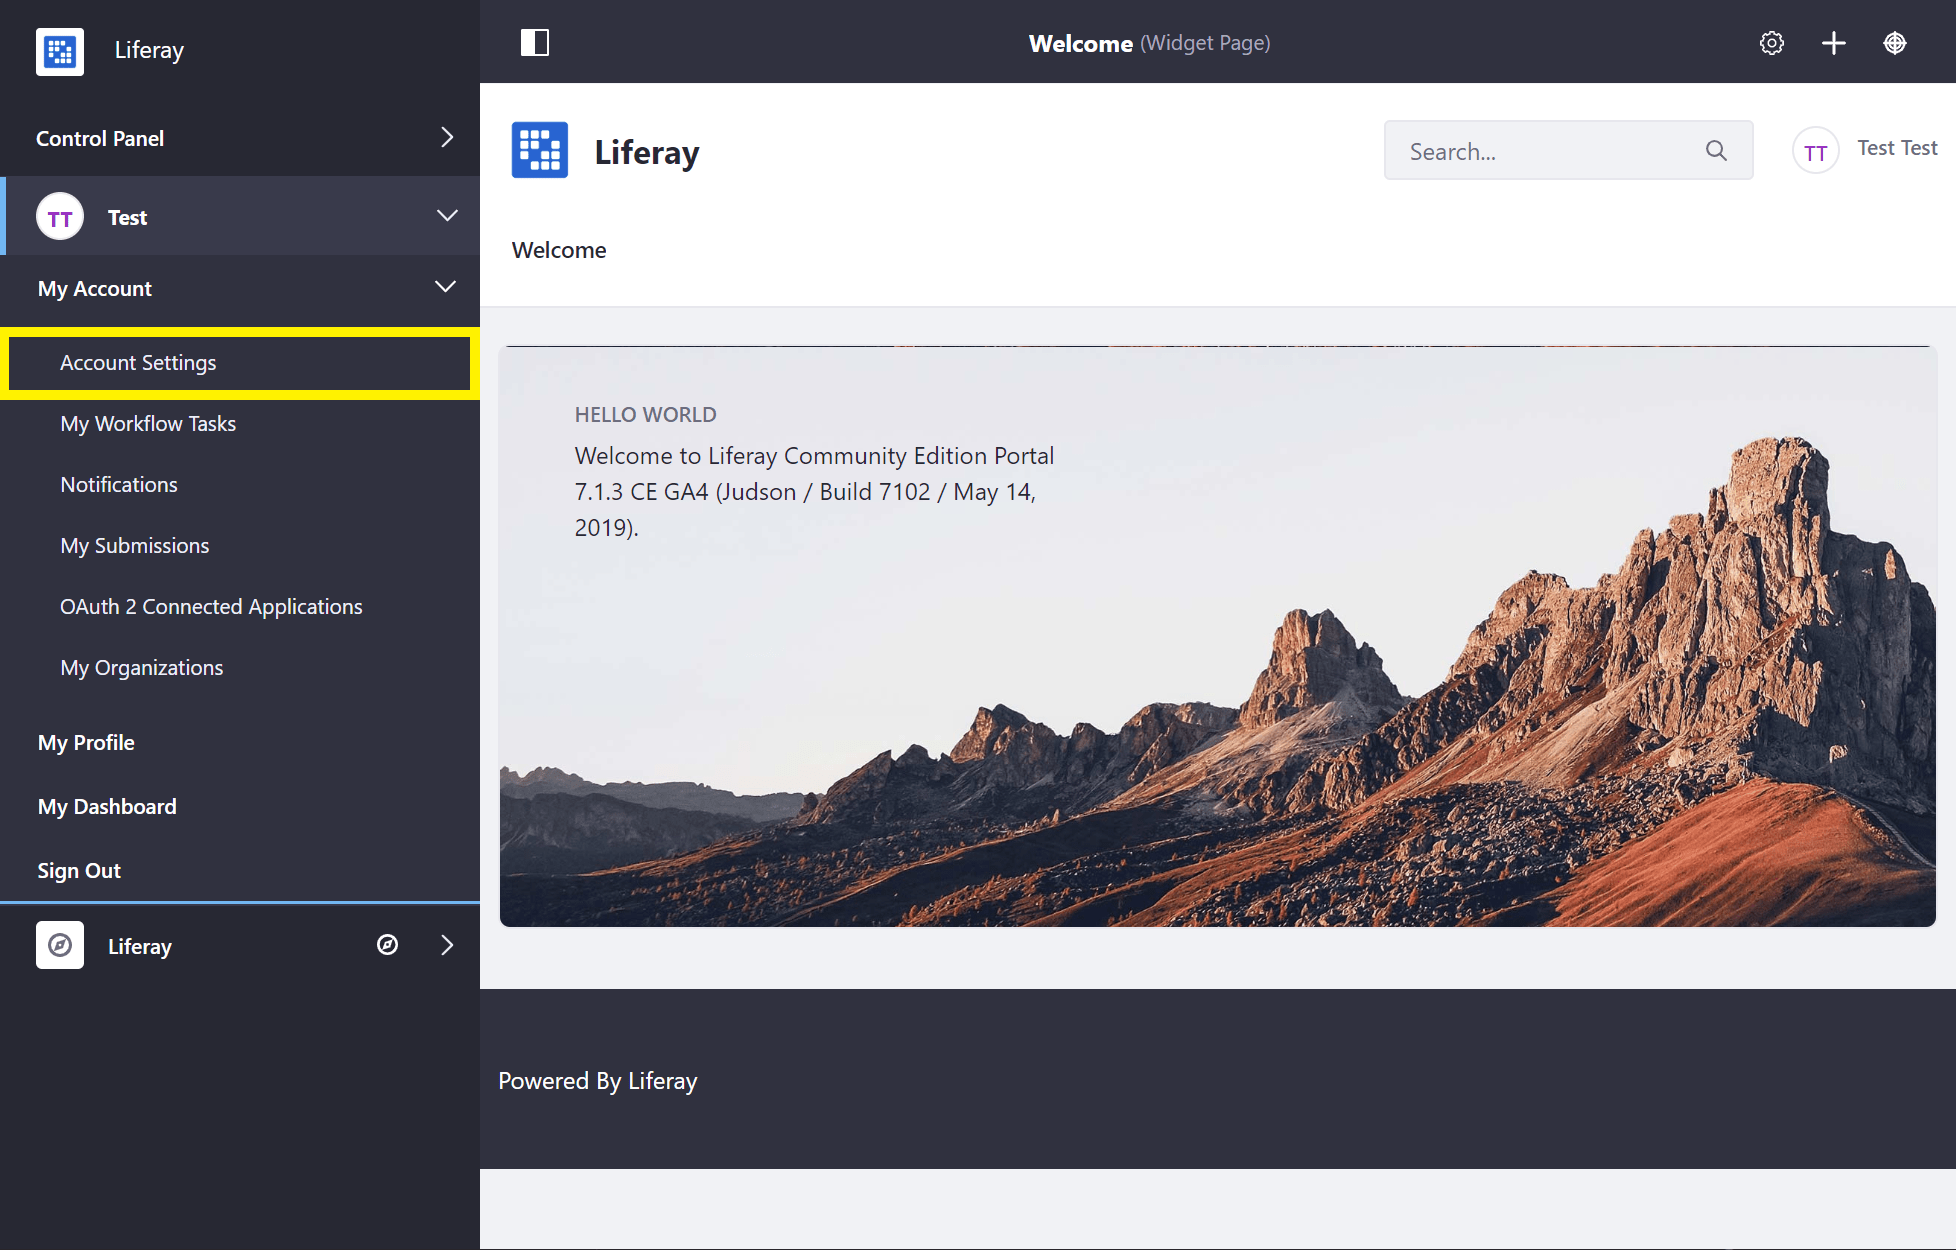Click the HELLO WORLD heading
The height and width of the screenshot is (1250, 1956).
[x=645, y=415]
